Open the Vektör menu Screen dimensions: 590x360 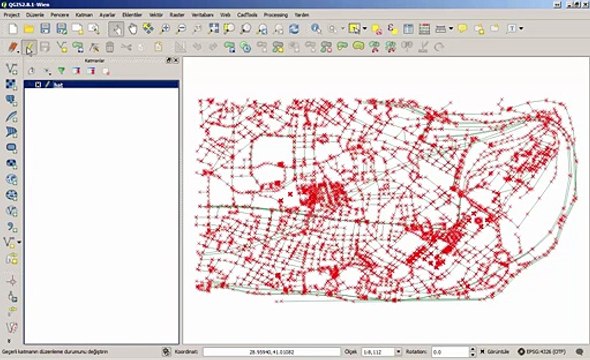[156, 15]
